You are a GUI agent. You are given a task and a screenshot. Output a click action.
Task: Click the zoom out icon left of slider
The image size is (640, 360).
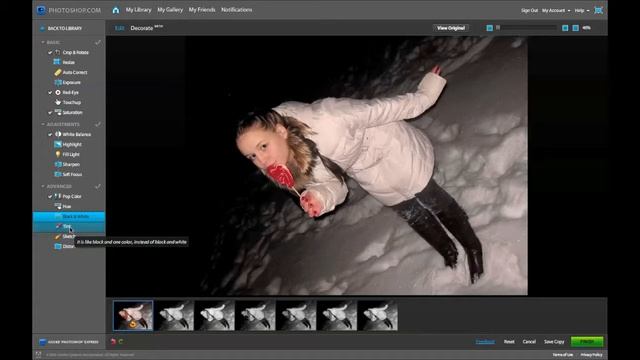pos(489,28)
